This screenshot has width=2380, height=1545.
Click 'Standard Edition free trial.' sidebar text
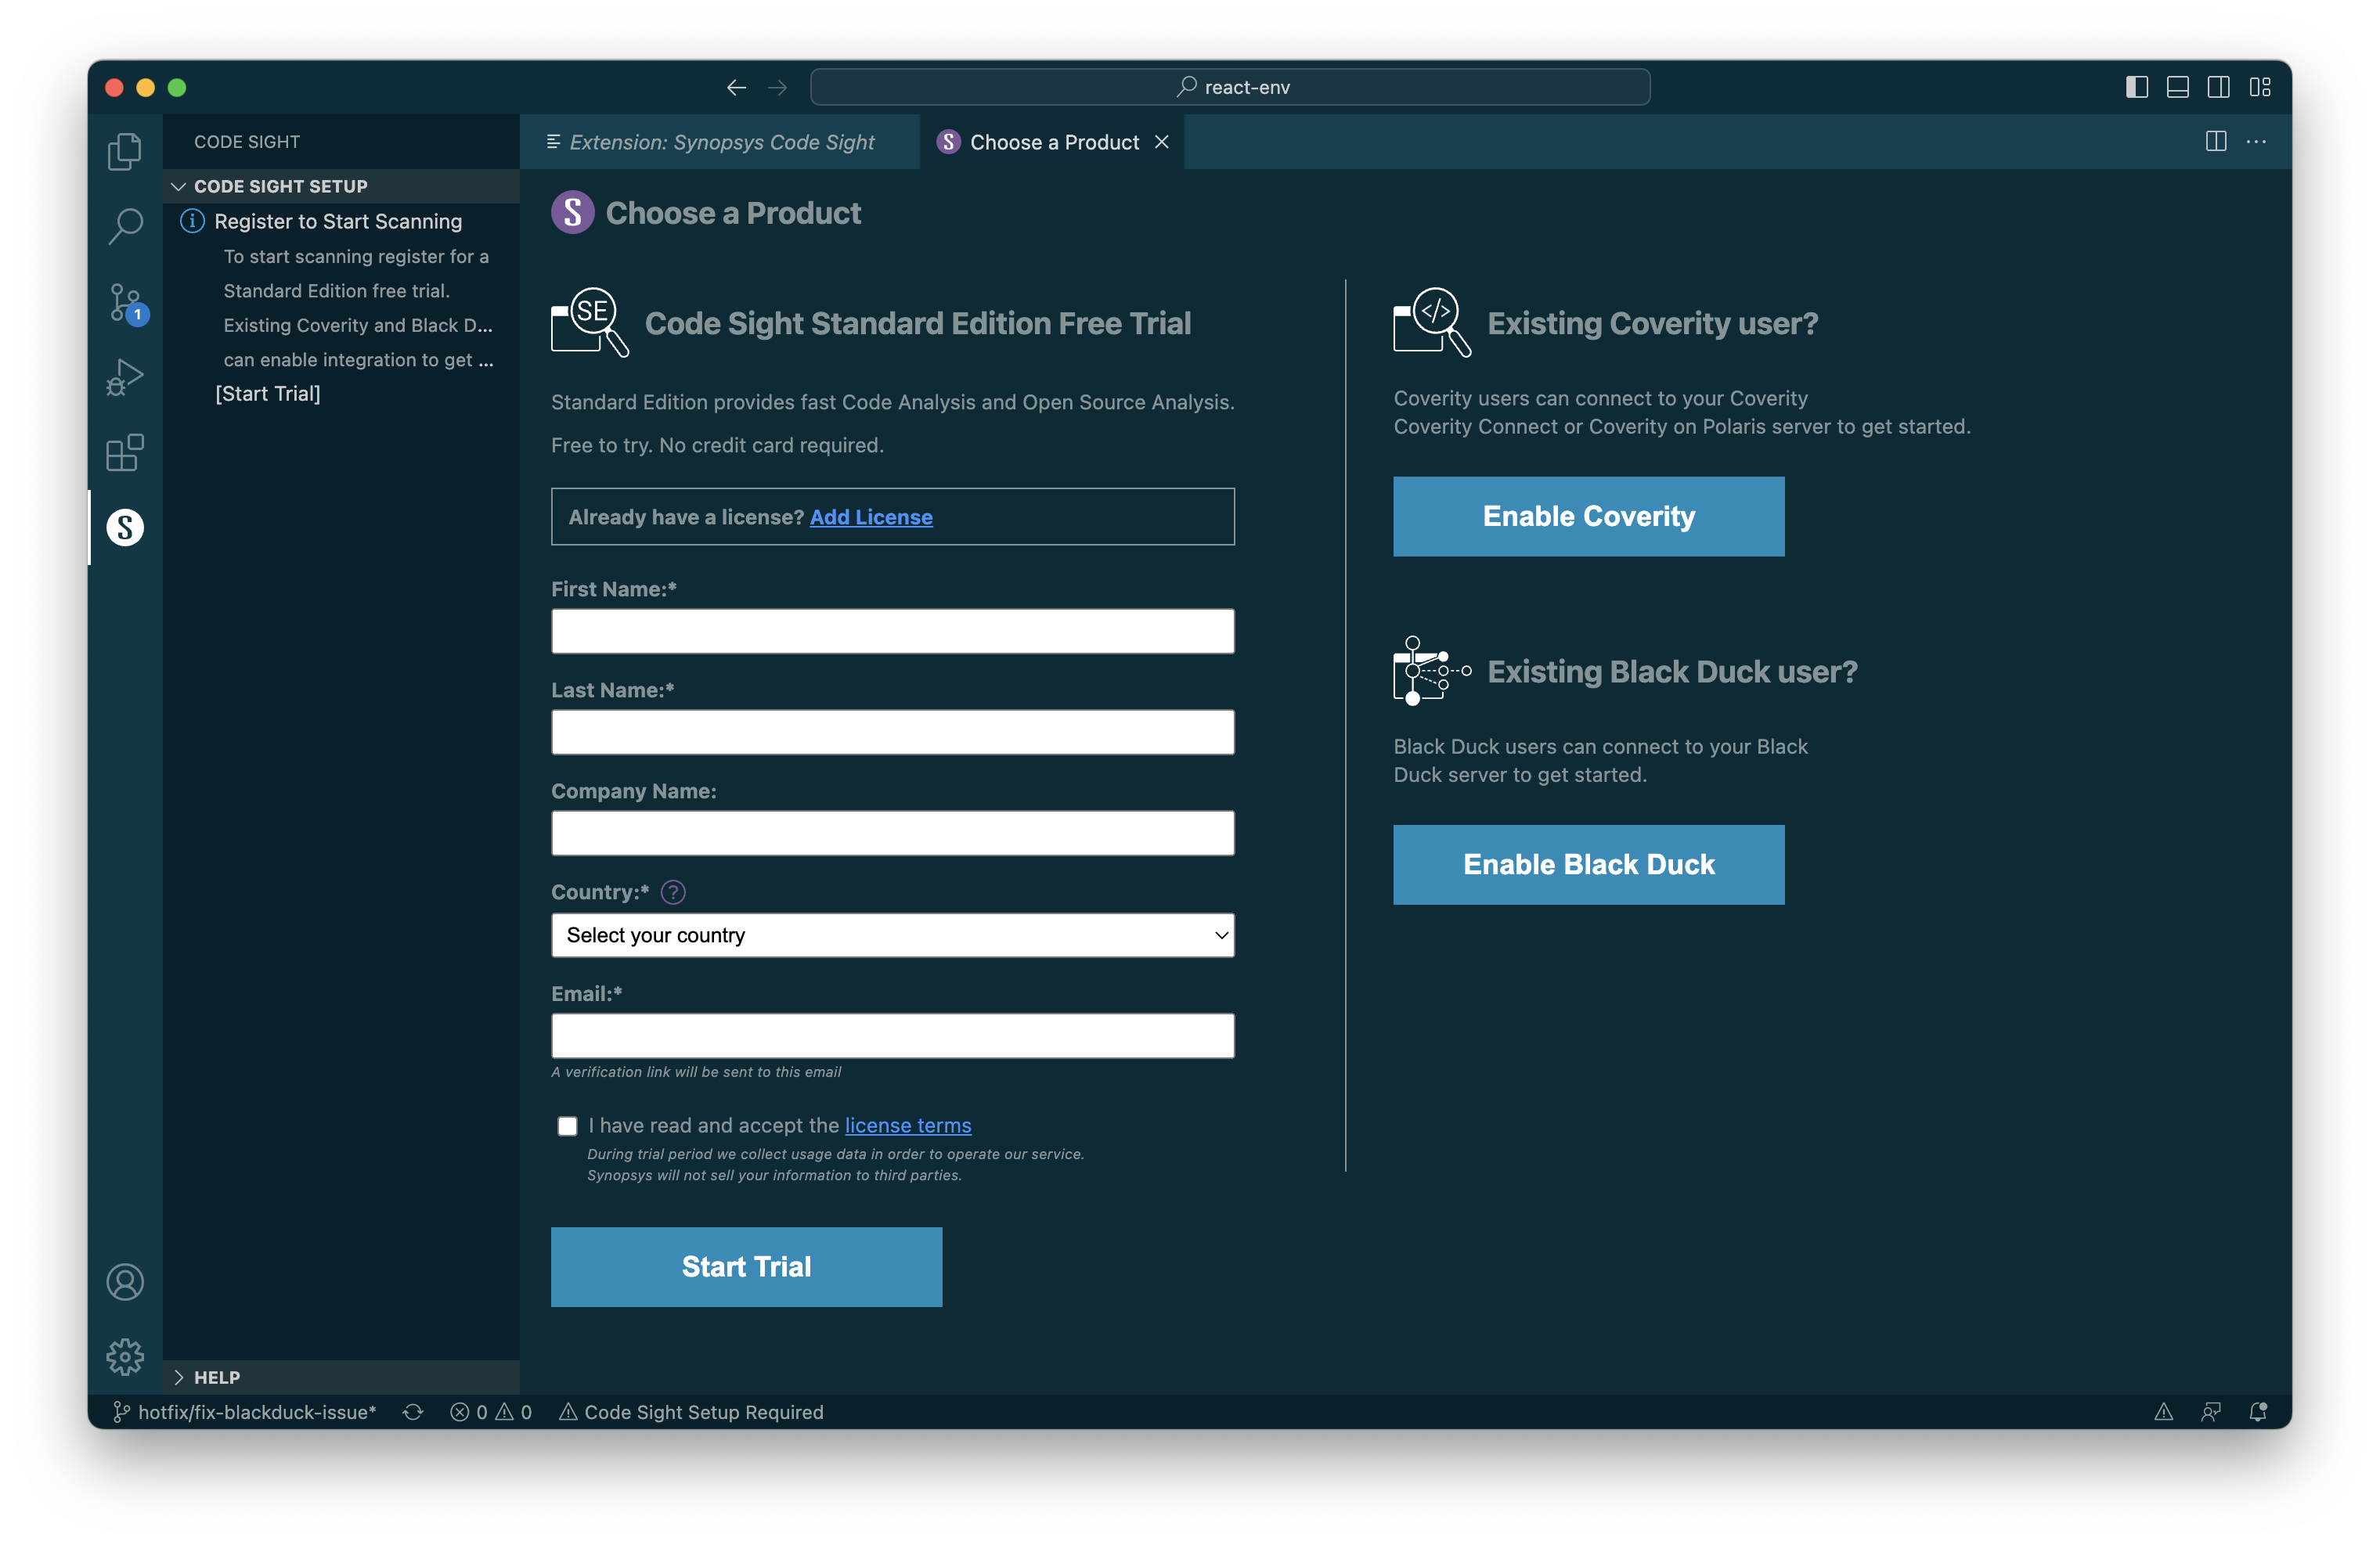coord(336,290)
